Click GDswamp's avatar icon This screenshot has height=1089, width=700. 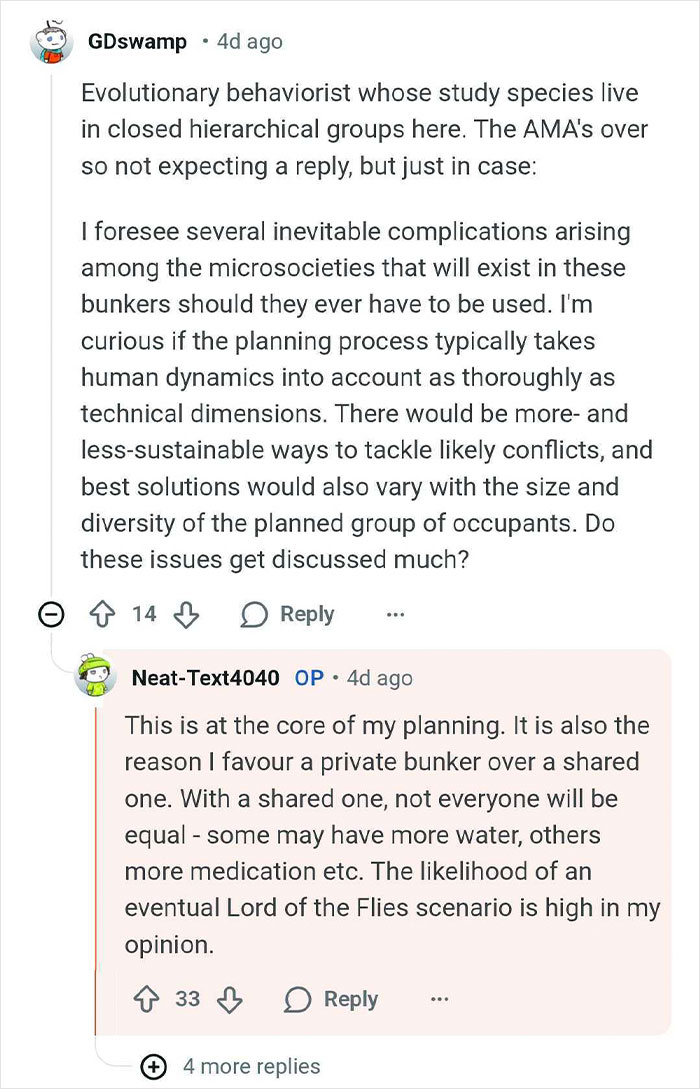[x=50, y=44]
